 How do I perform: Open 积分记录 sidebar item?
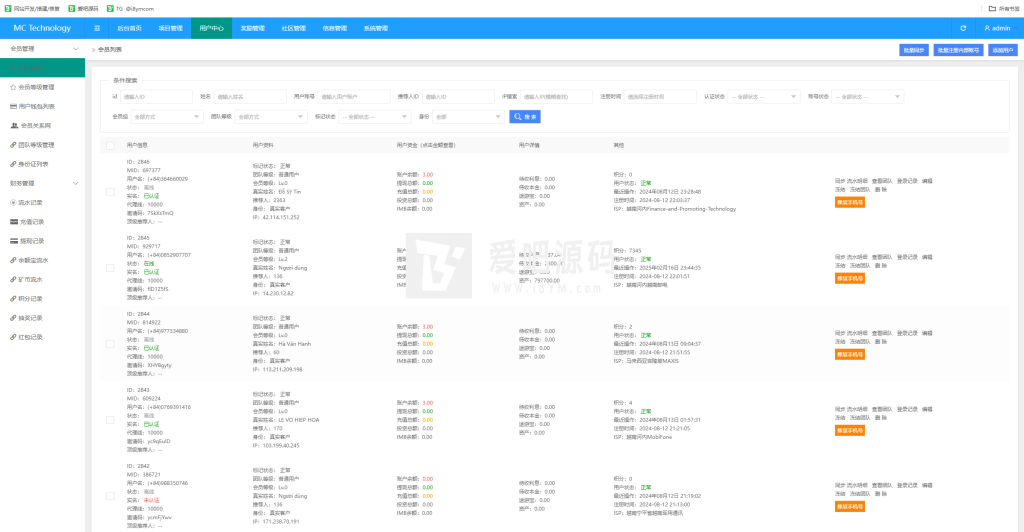(x=42, y=299)
